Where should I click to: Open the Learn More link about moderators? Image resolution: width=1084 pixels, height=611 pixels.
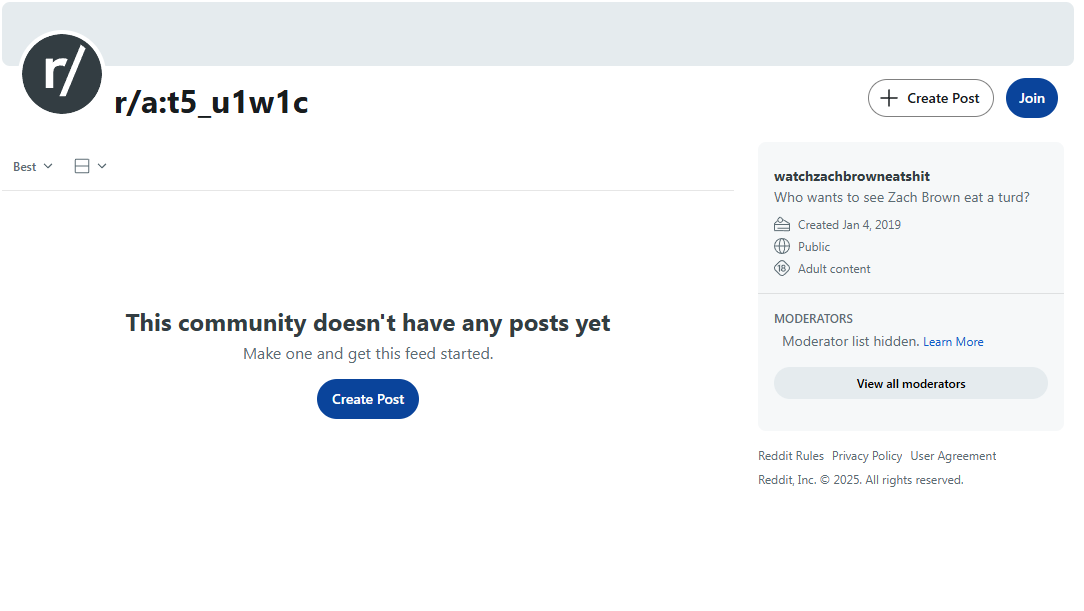click(953, 341)
